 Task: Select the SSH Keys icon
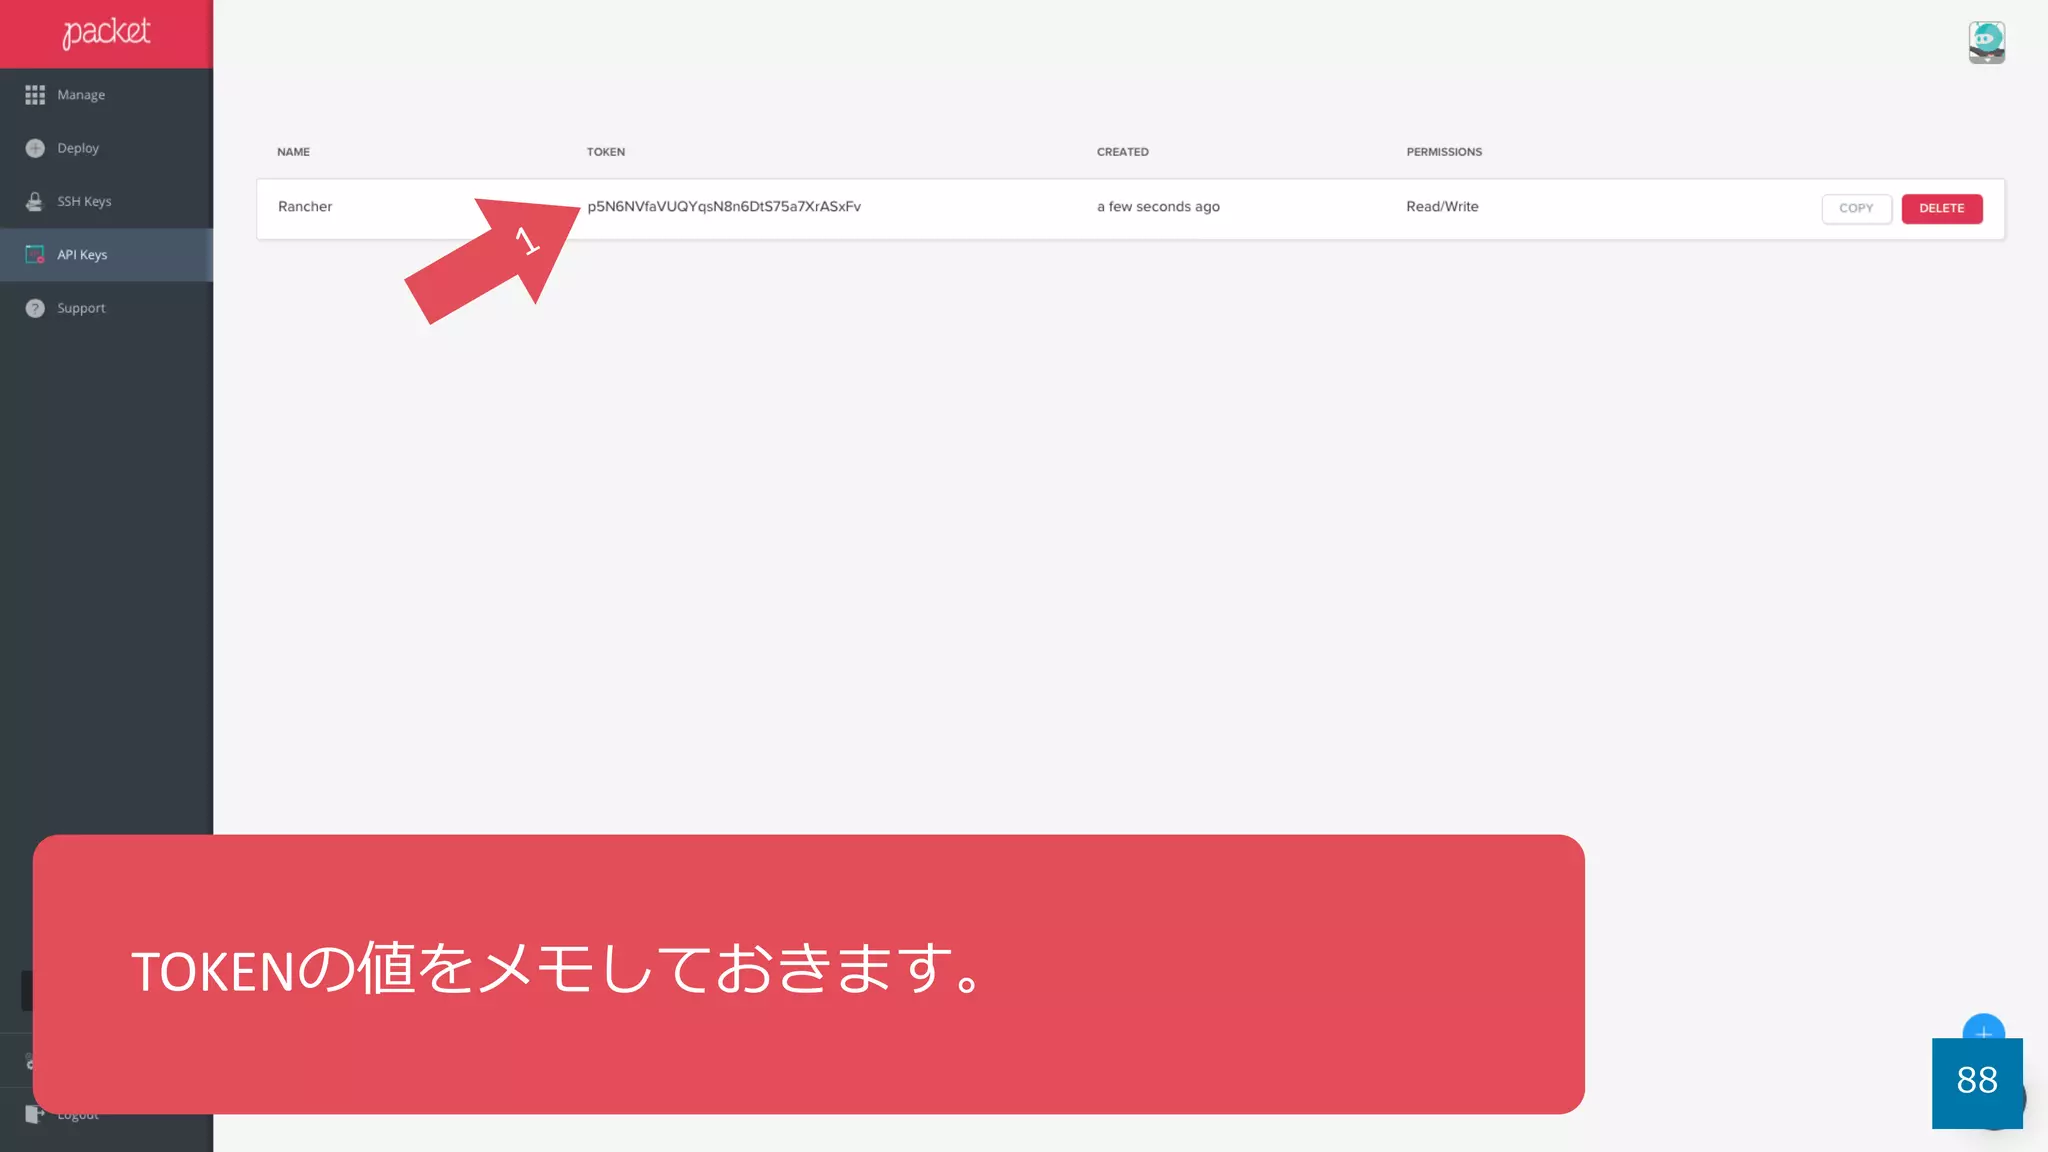35,201
